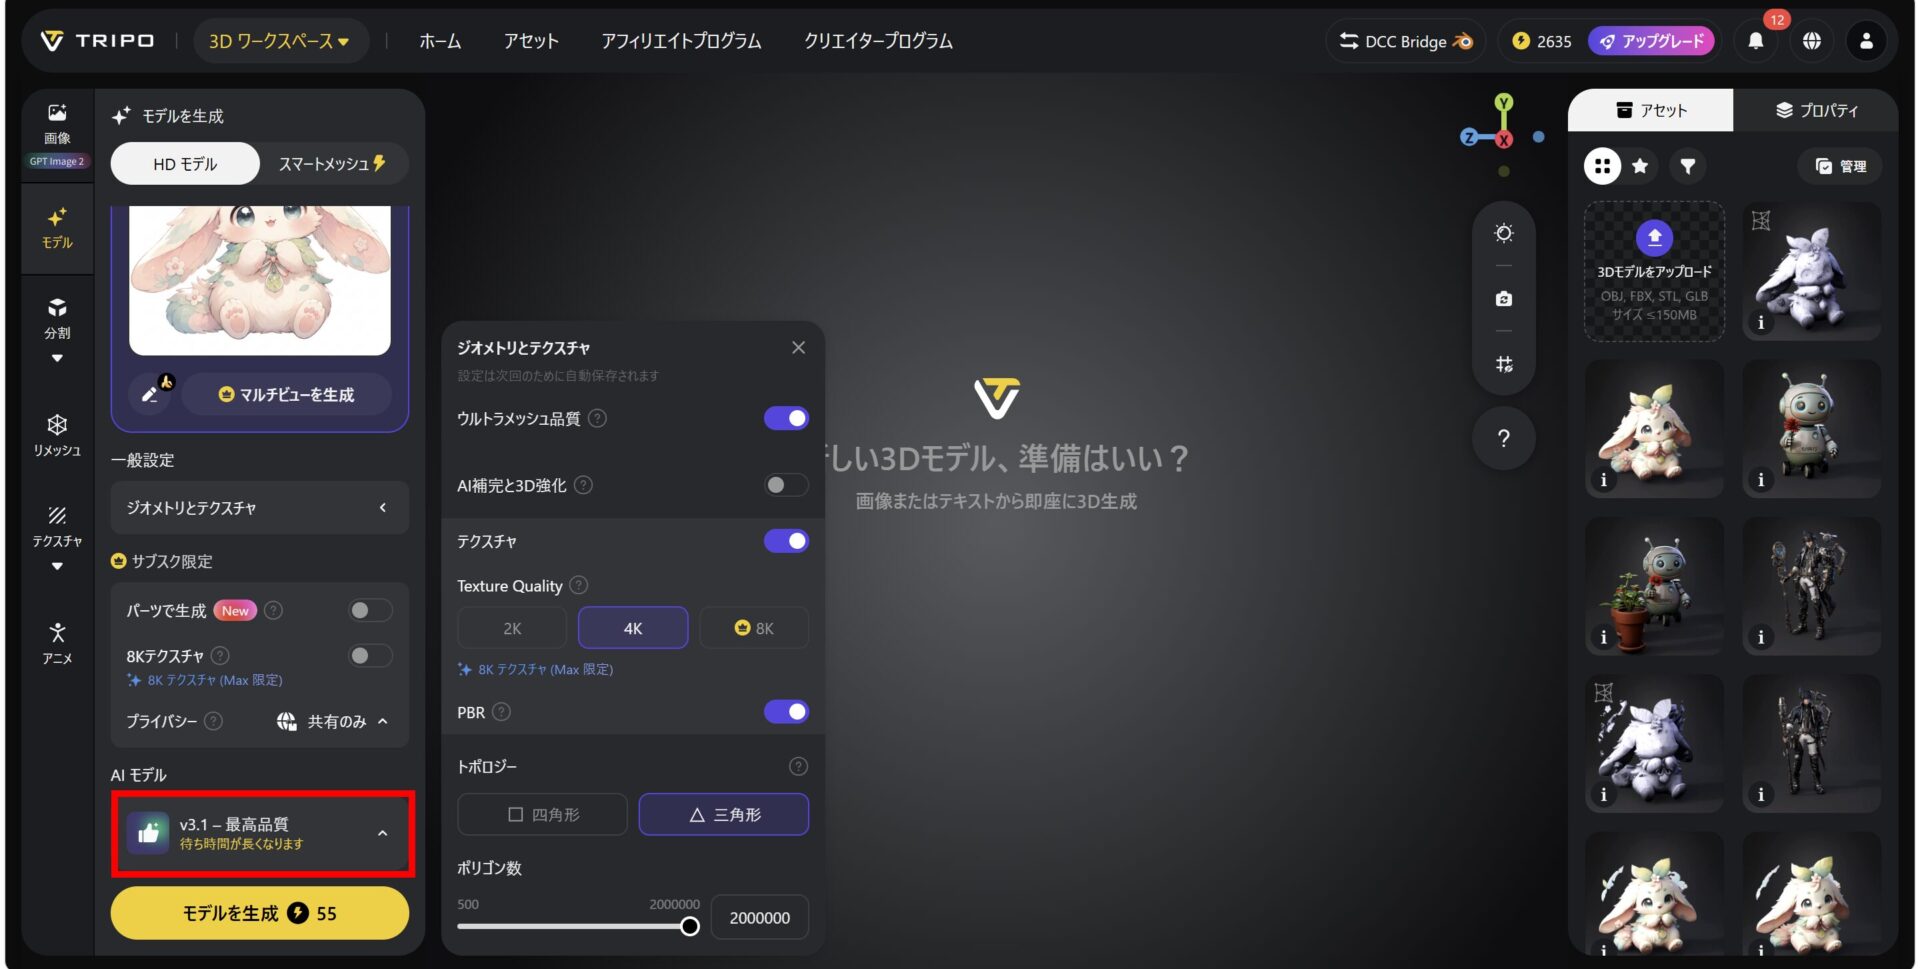1920x969 pixels.
Task: Show help for PBR option
Action: pyautogui.click(x=502, y=711)
